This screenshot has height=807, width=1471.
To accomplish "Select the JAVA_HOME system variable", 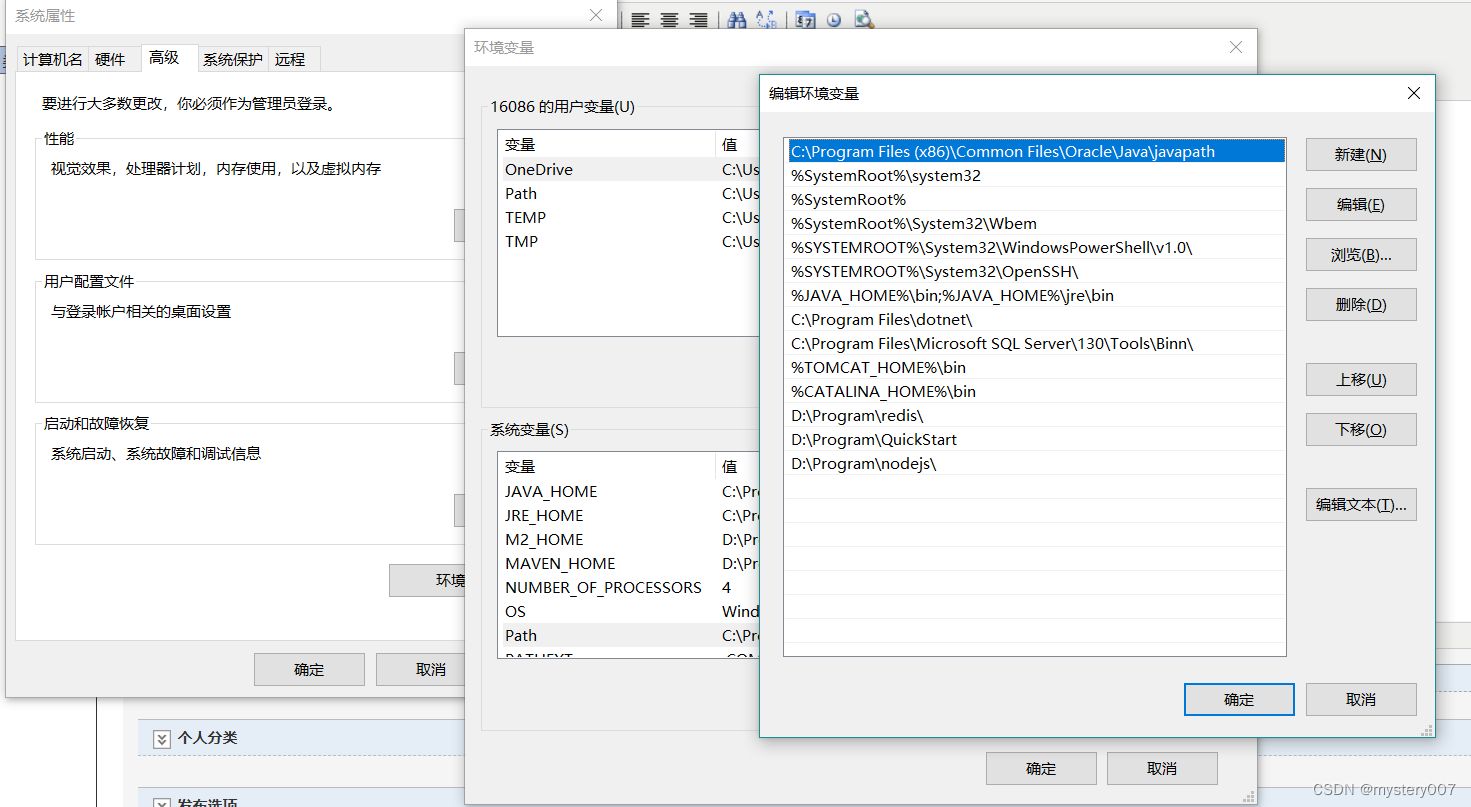I will (629, 491).
